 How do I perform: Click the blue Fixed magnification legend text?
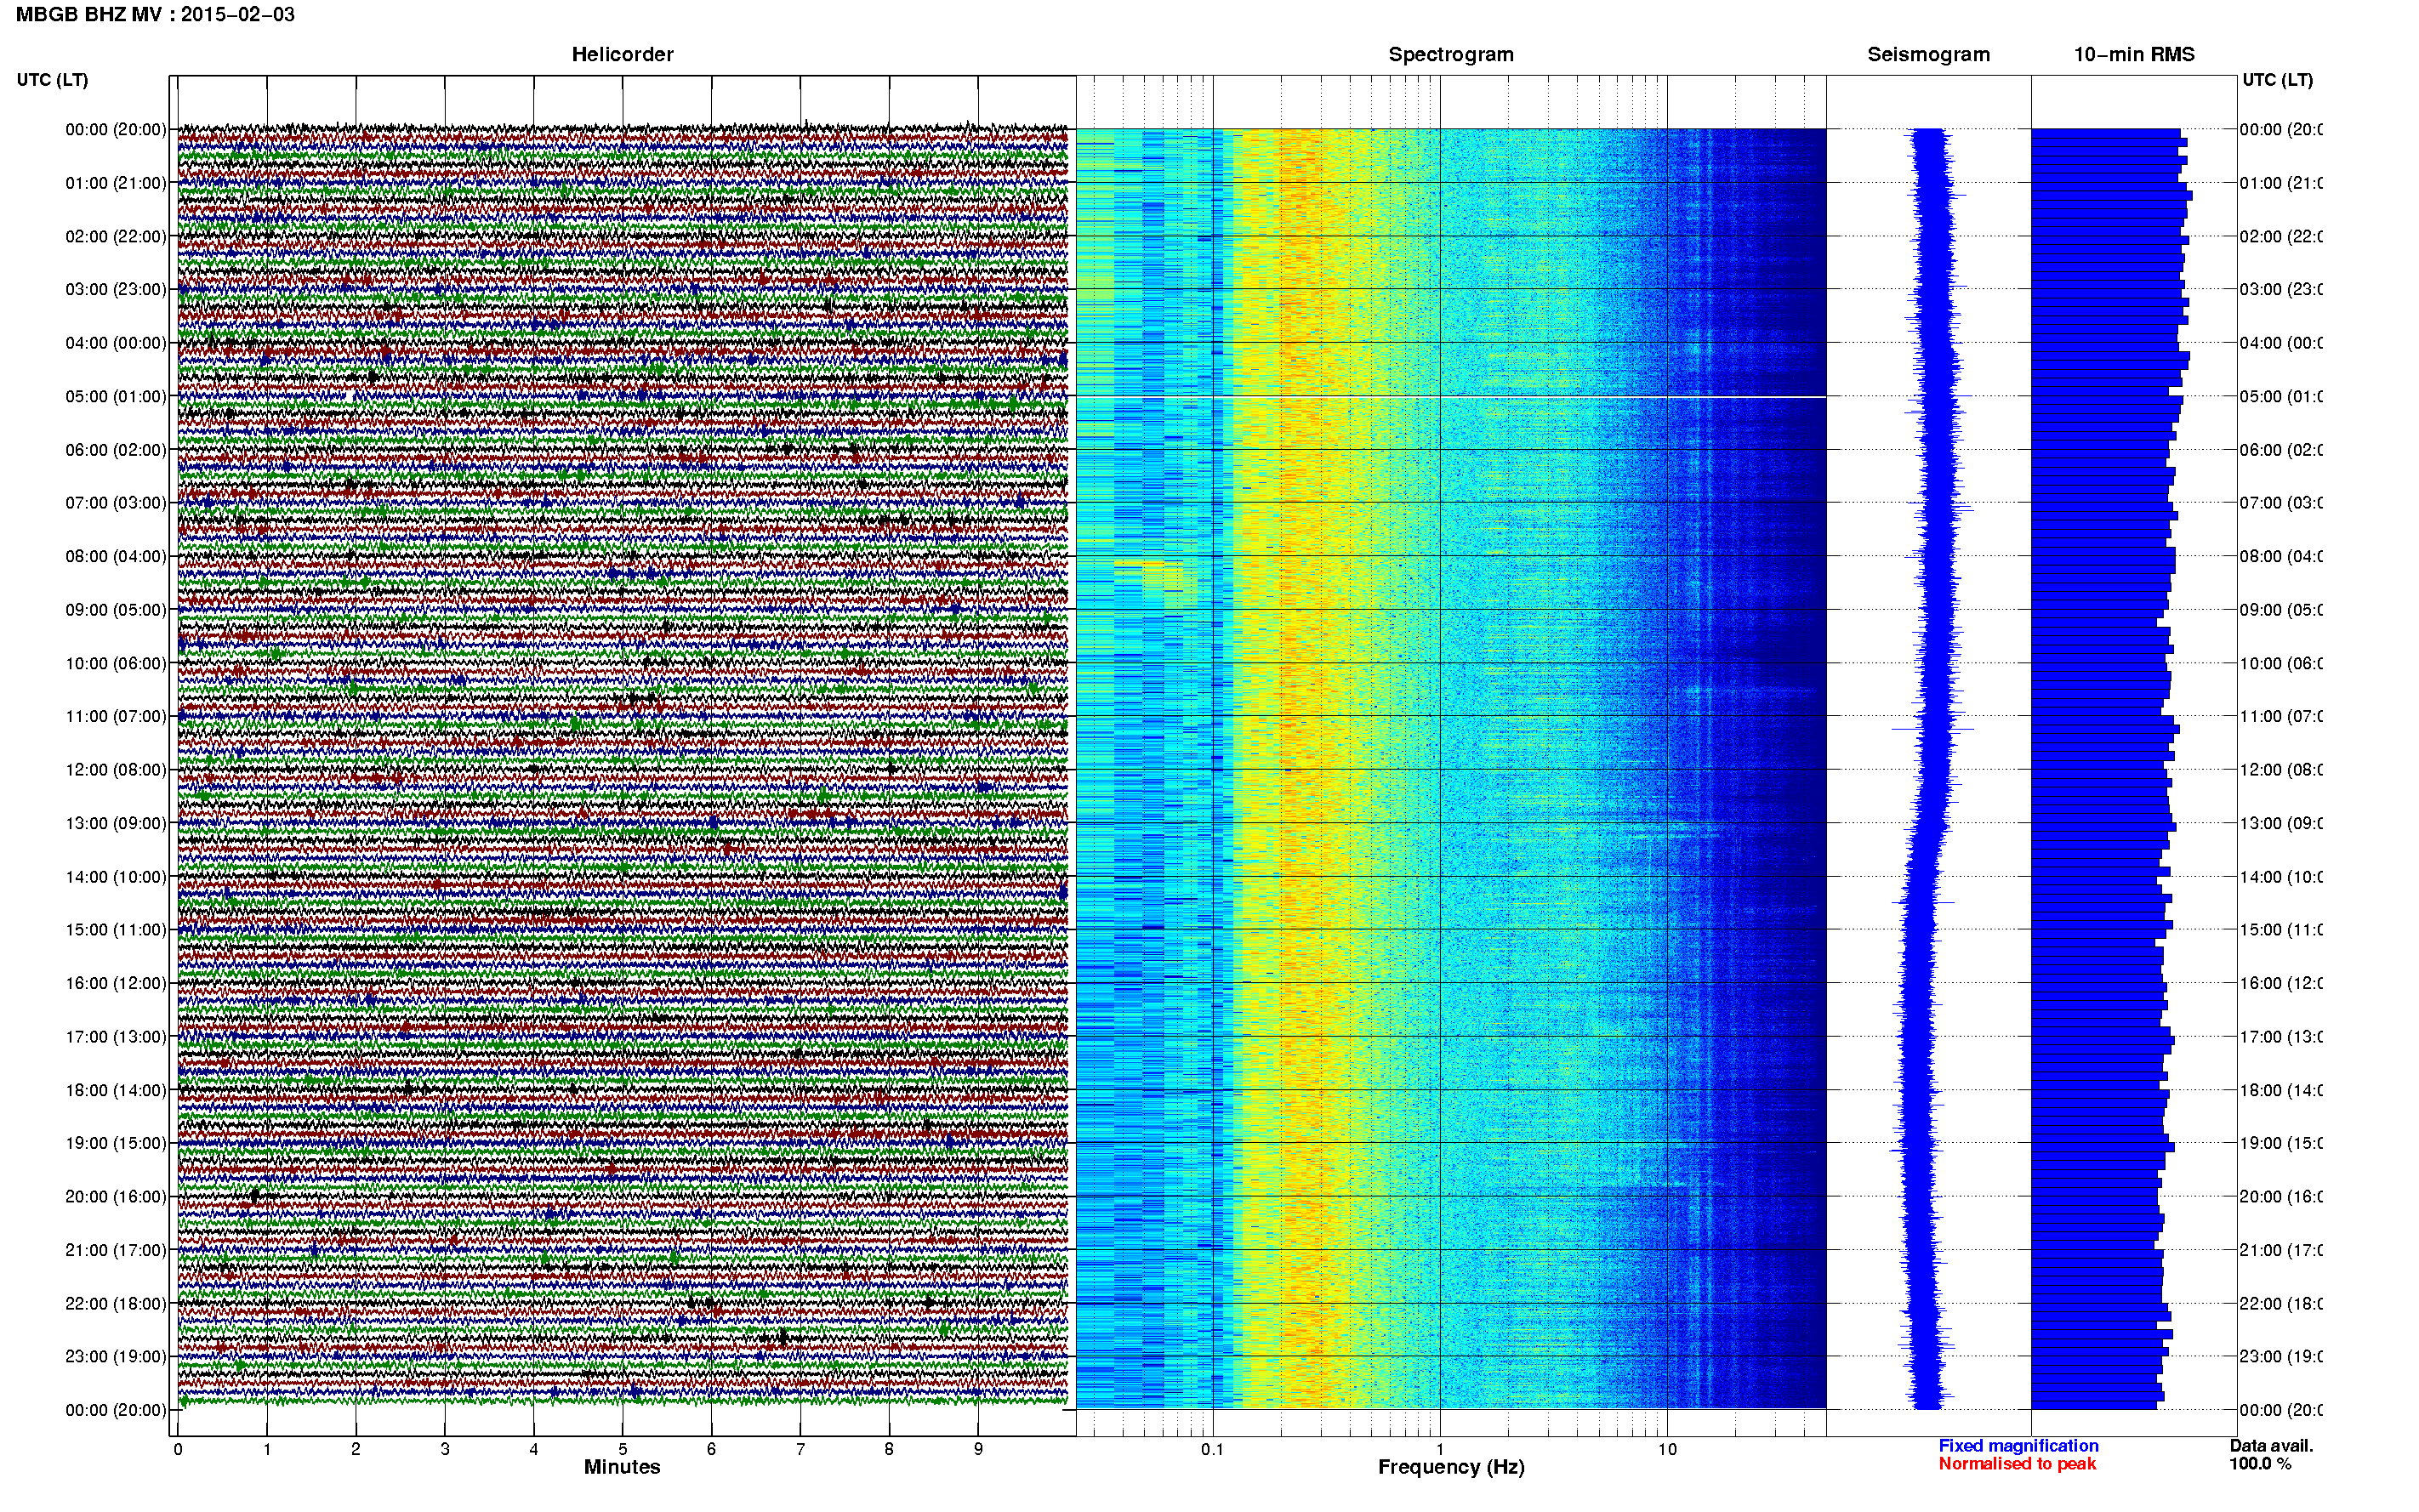(x=2018, y=1446)
